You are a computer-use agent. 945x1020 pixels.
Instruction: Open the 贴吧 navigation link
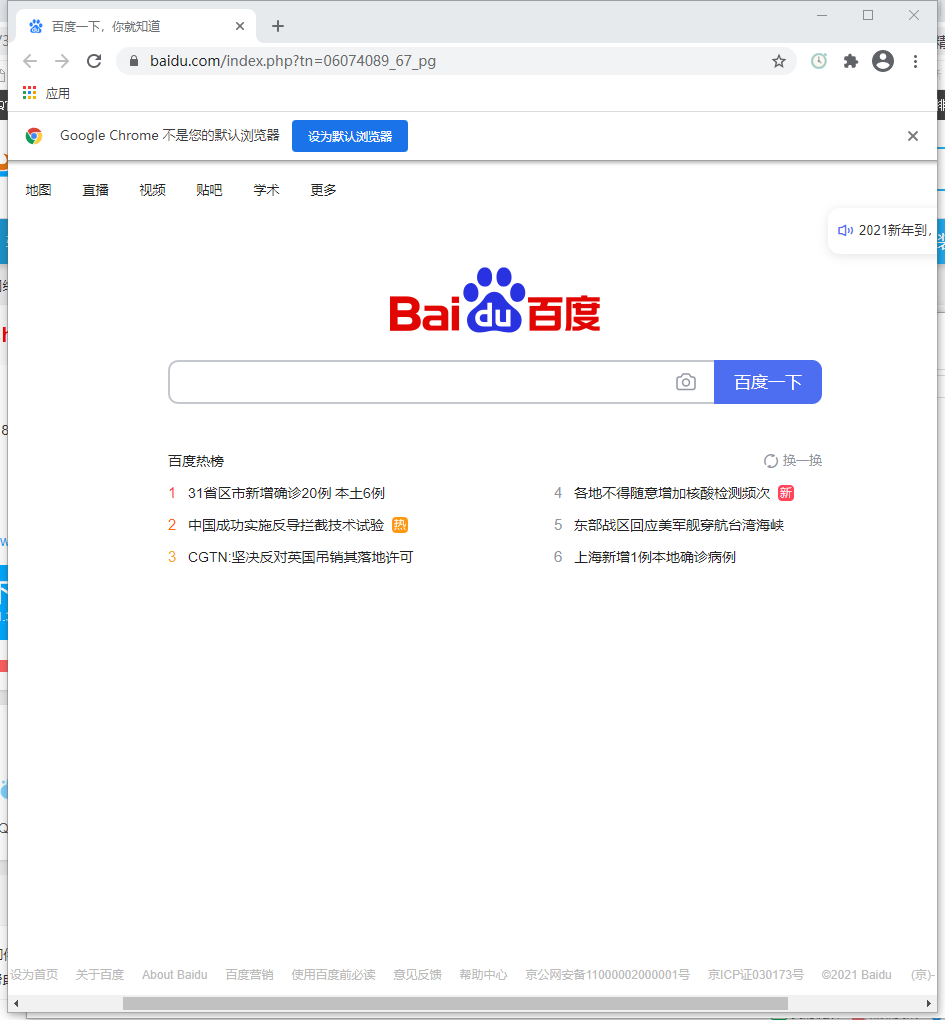(209, 190)
